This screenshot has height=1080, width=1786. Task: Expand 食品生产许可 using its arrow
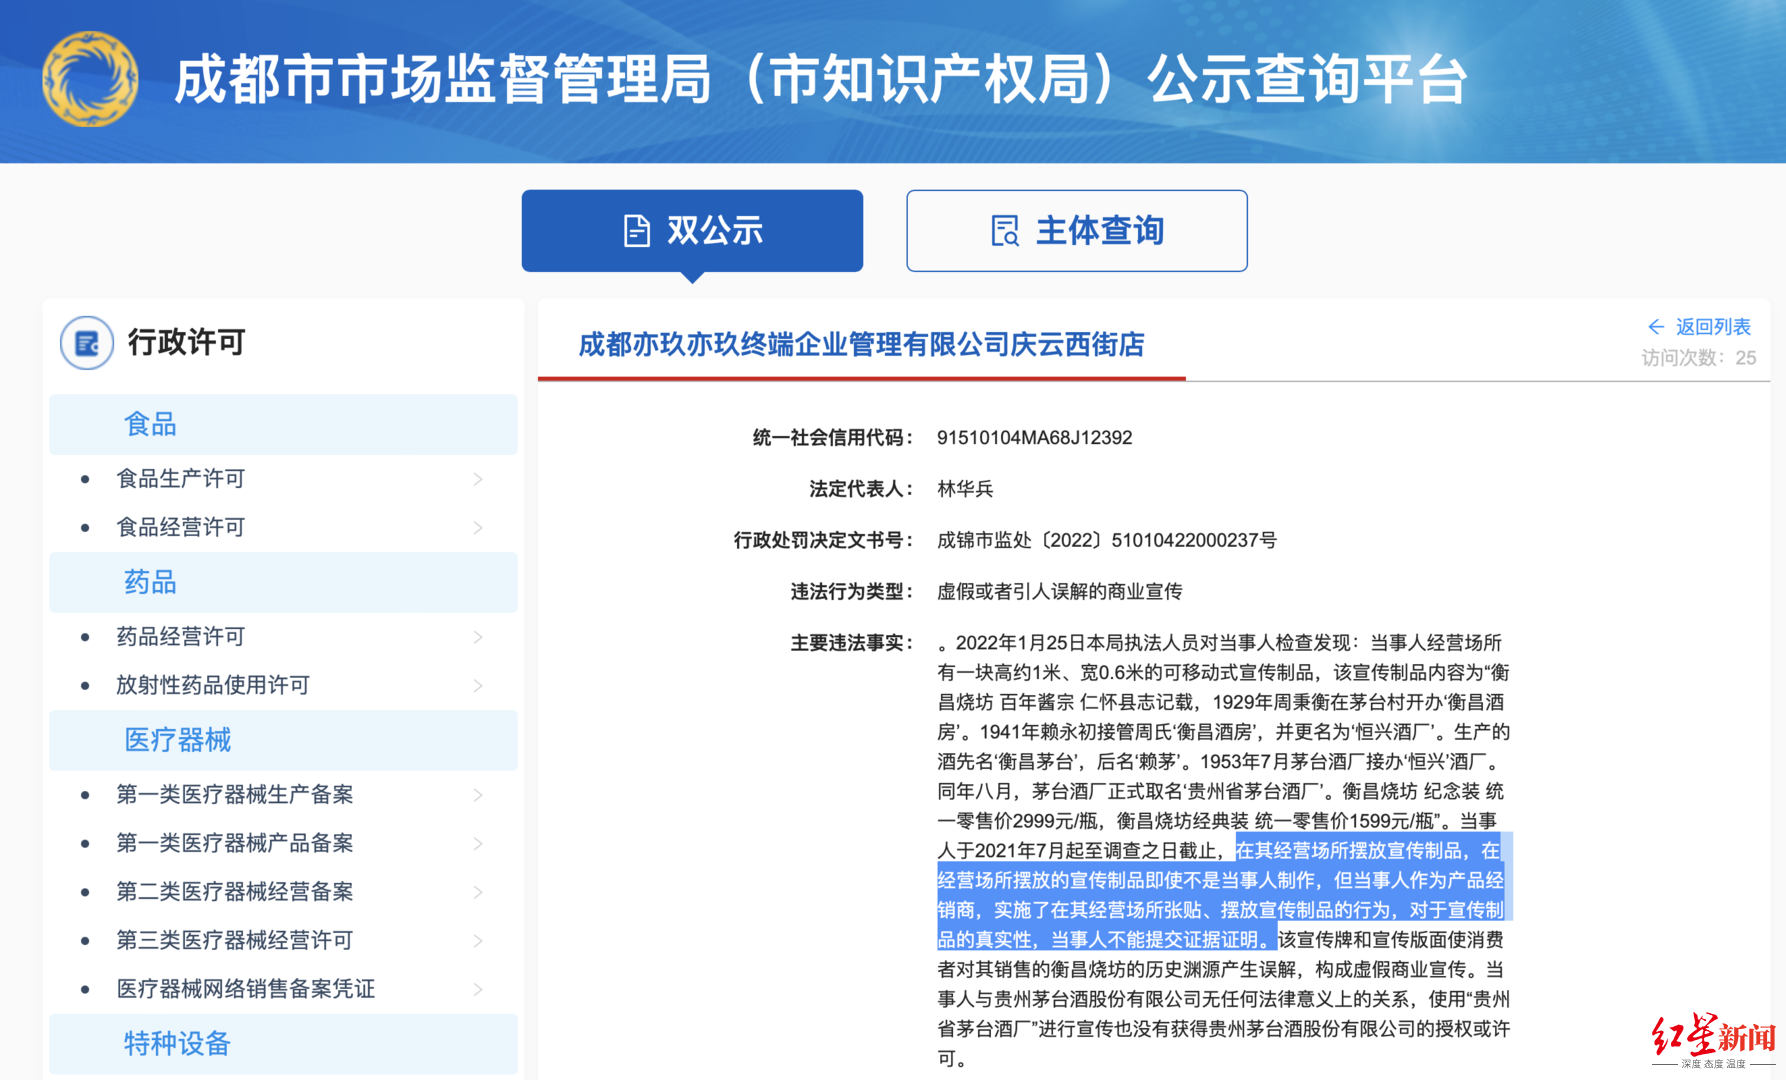click(x=478, y=478)
